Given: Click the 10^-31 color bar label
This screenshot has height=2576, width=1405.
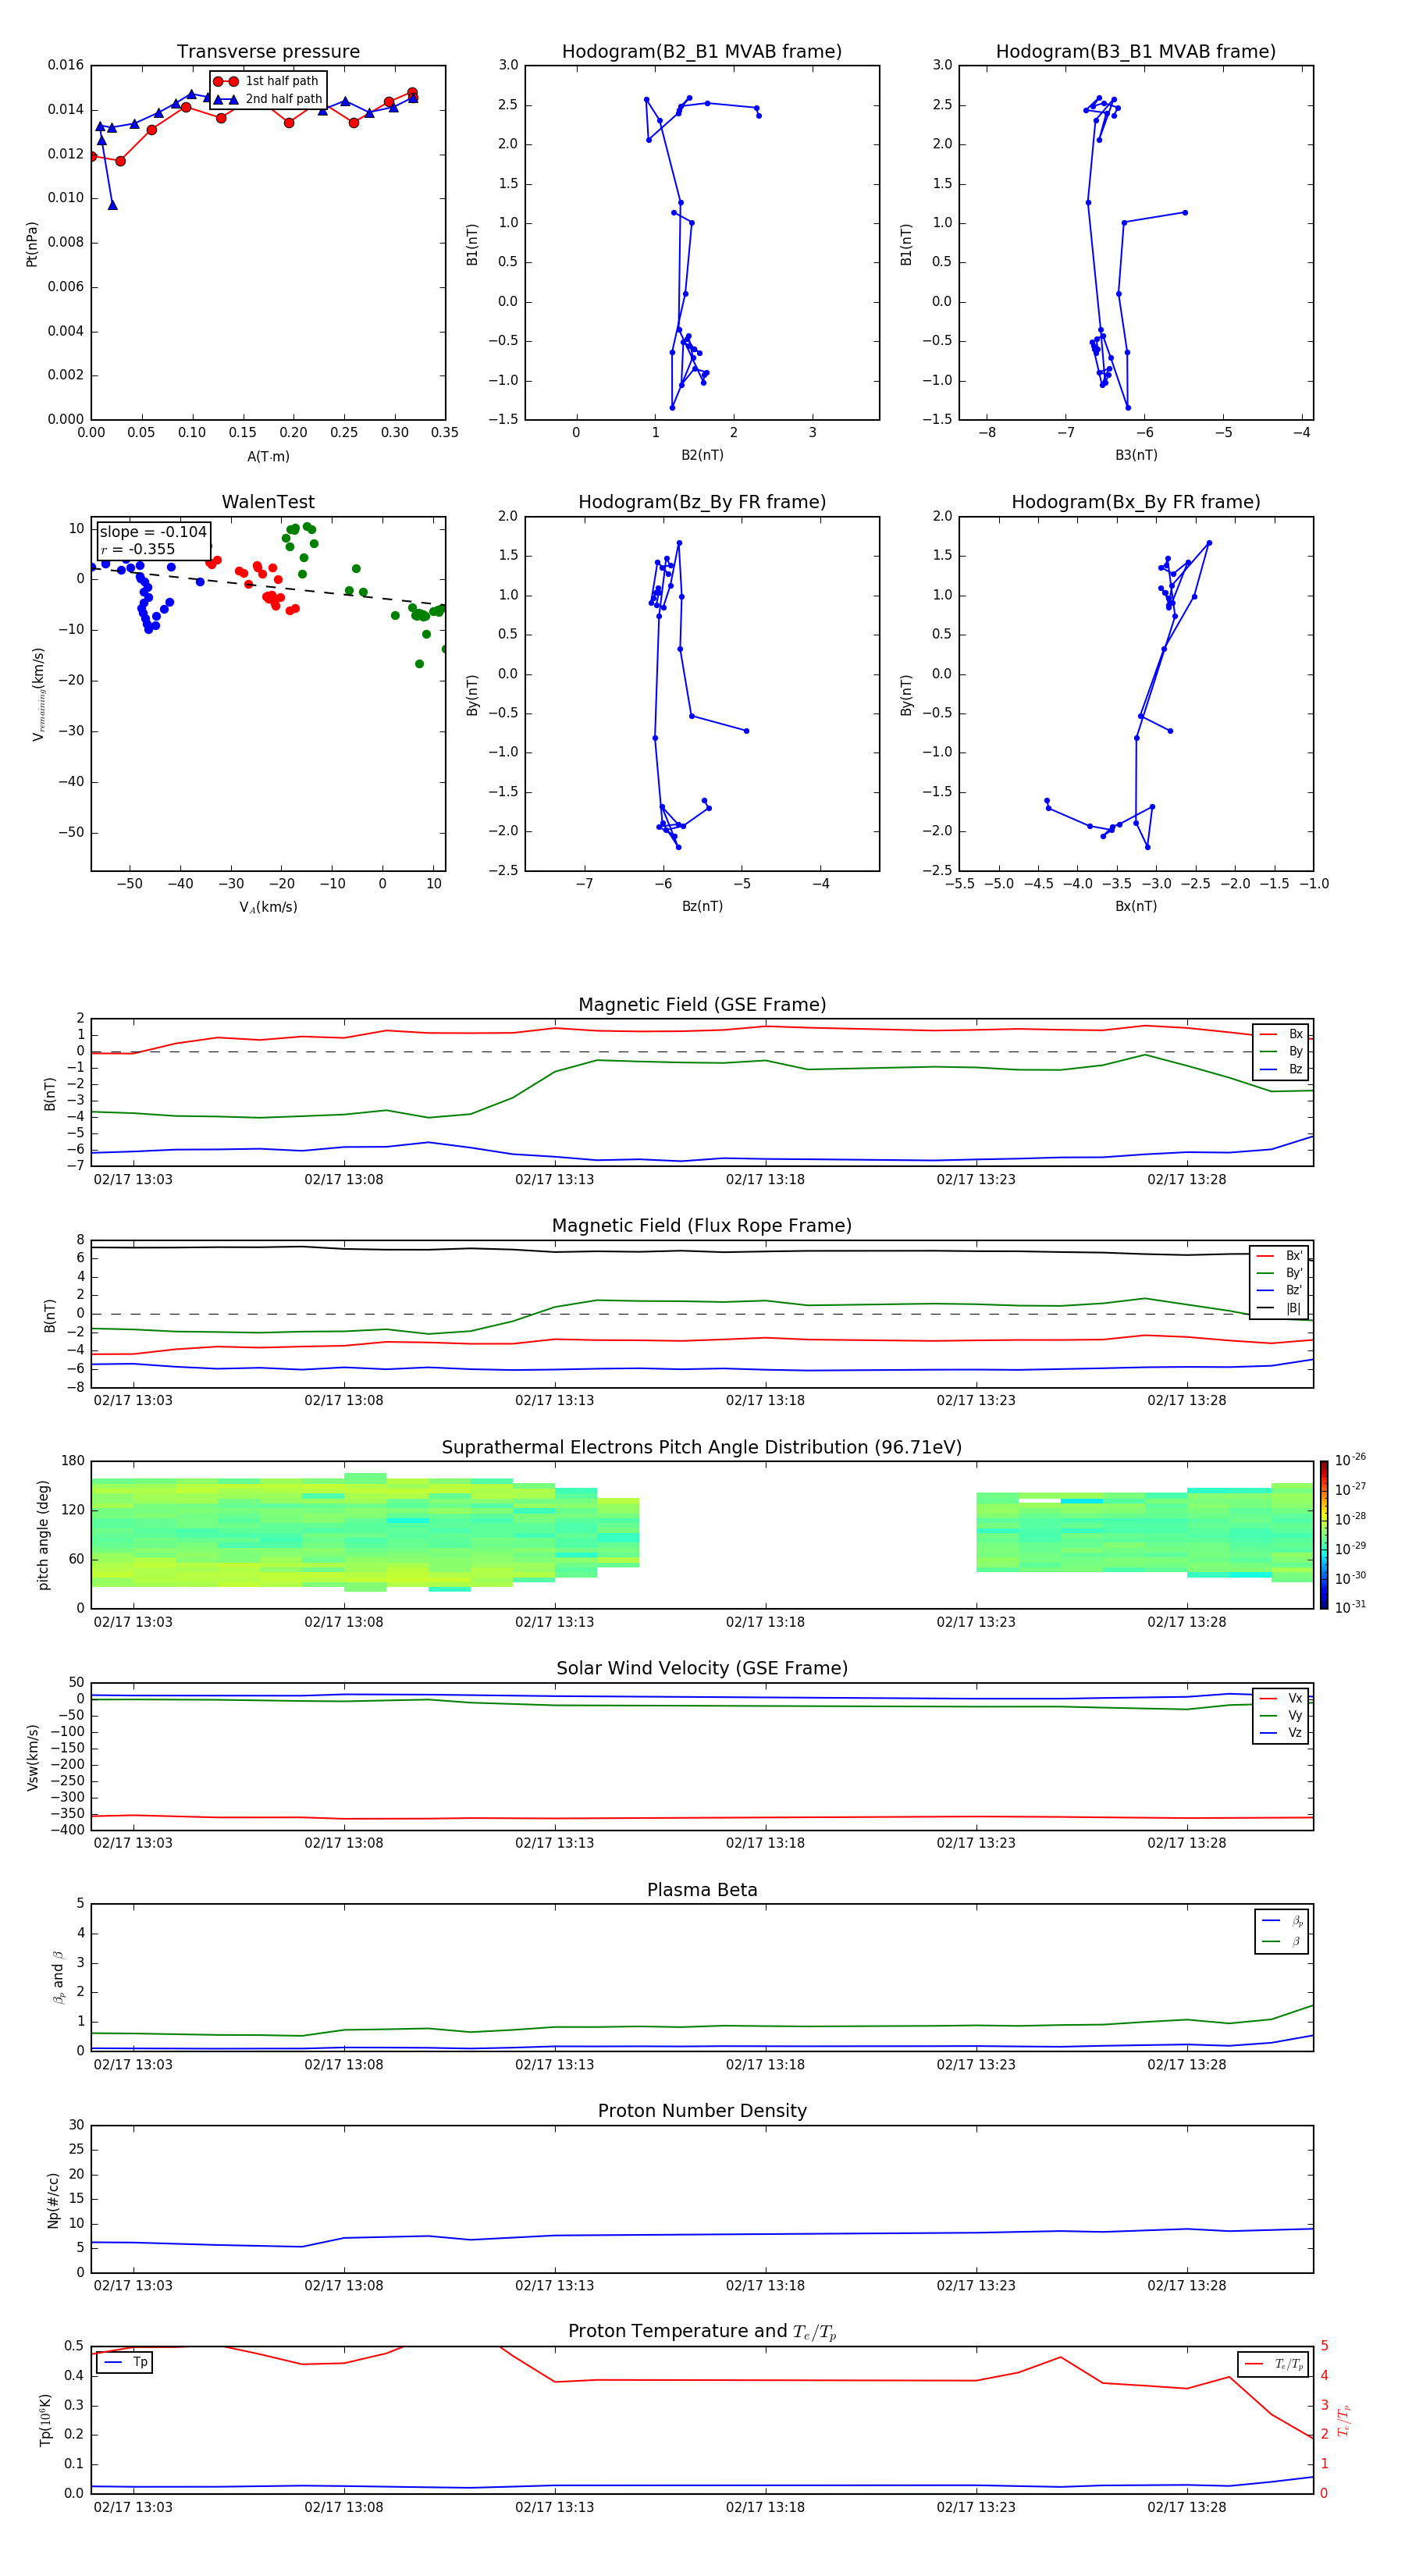Looking at the screenshot, I should (1349, 1607).
